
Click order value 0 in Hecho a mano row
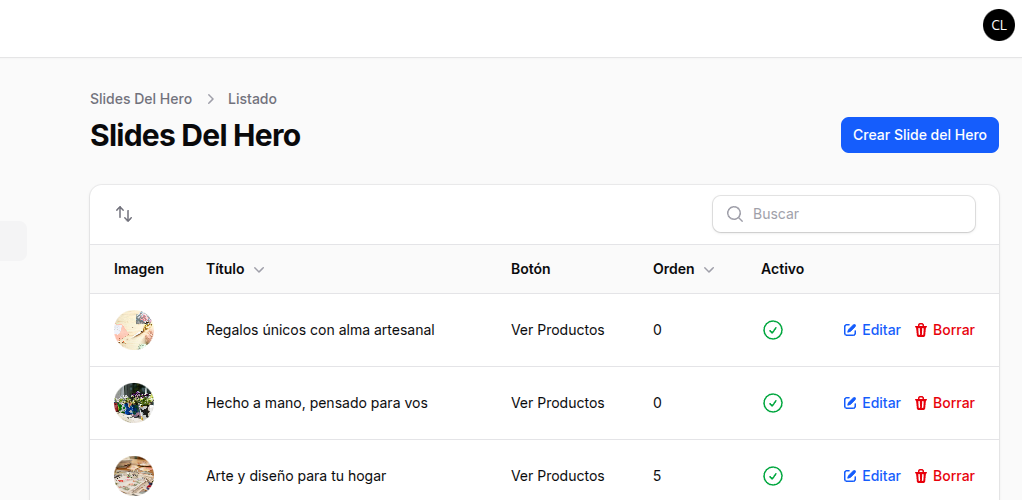click(x=657, y=403)
